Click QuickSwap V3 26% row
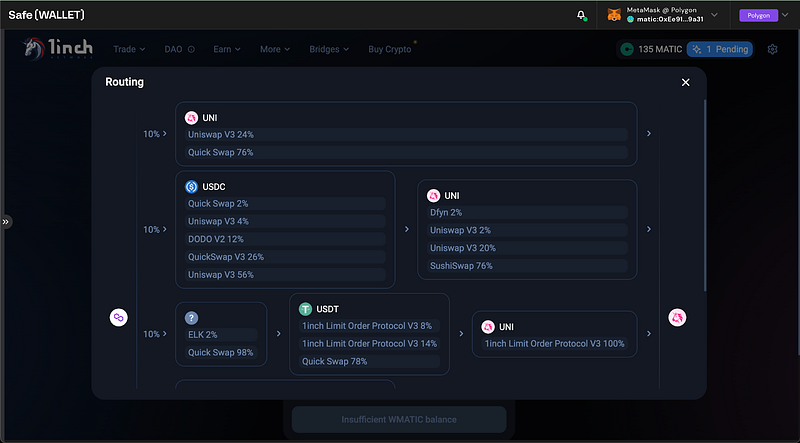800x443 pixels. [x=285, y=257]
